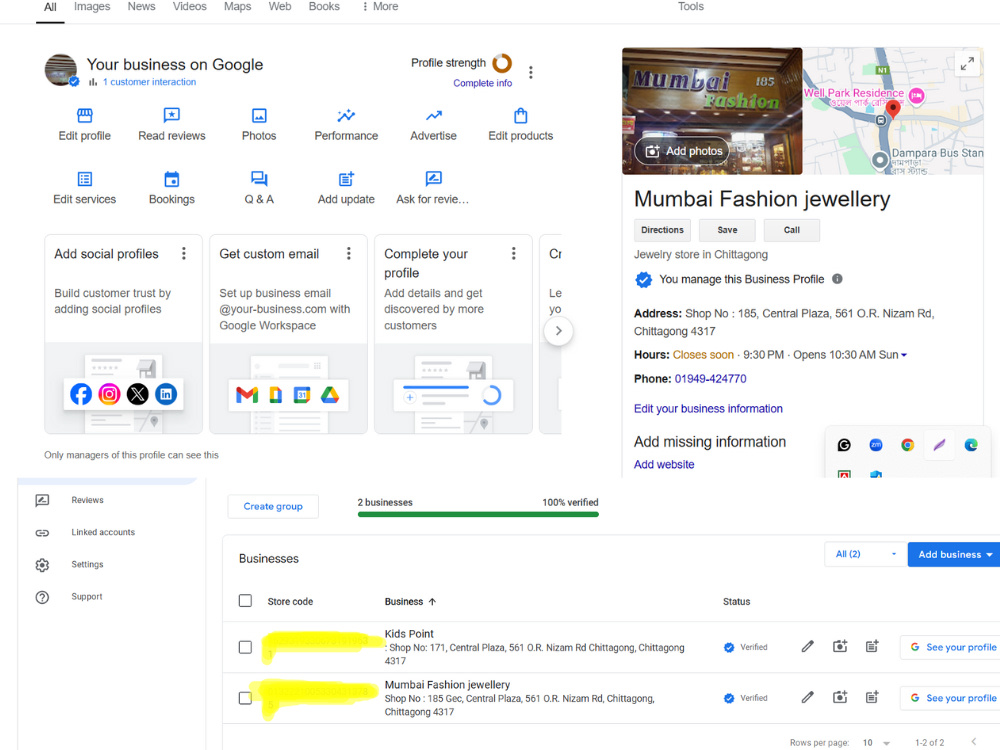
Task: Select the Read reviews icon
Action: (171, 116)
